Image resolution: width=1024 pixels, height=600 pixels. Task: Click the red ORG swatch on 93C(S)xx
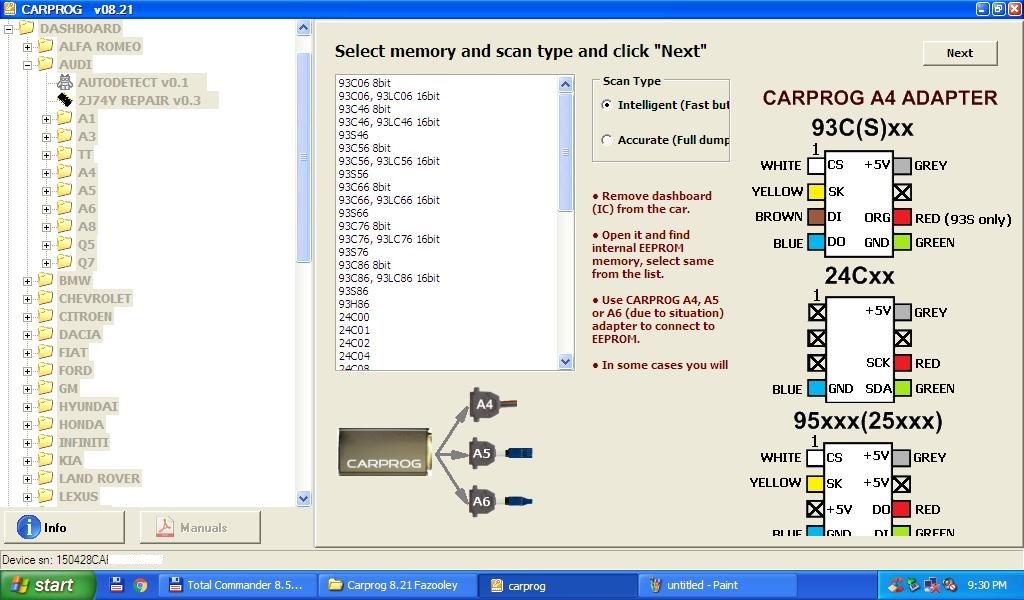pos(903,217)
